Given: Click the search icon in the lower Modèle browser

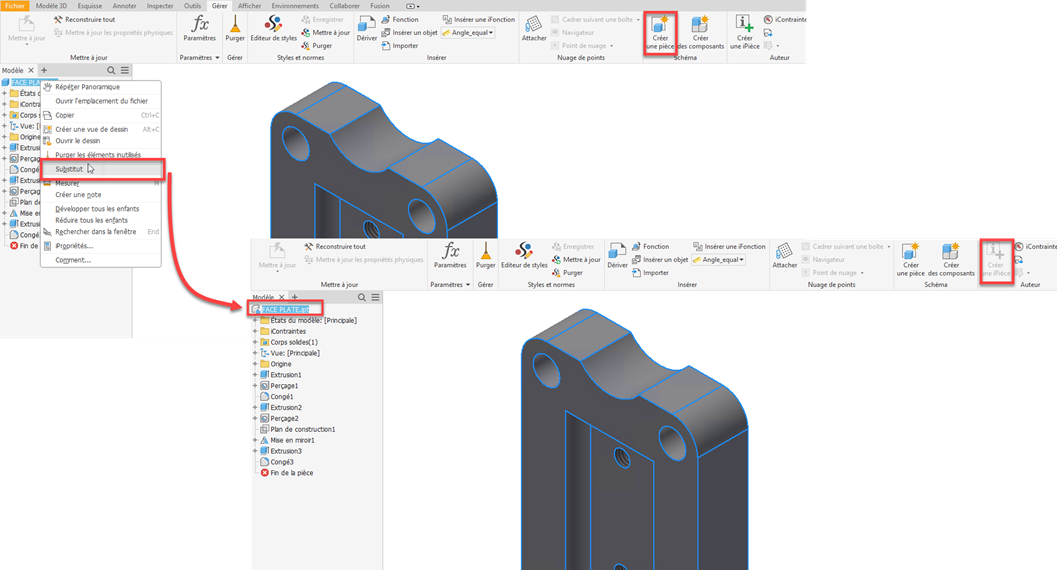Looking at the screenshot, I should coord(361,297).
